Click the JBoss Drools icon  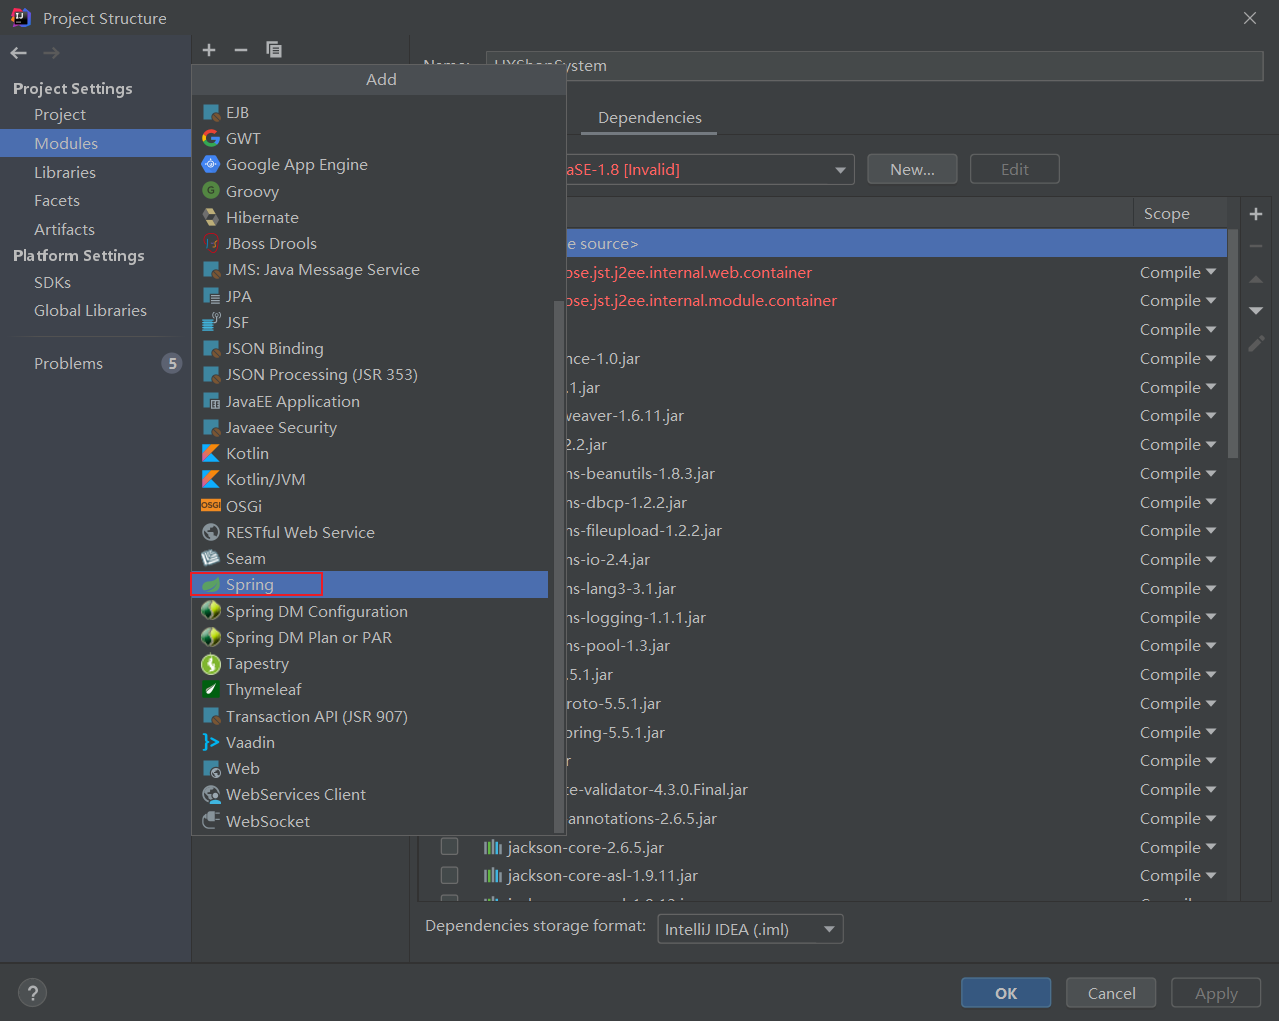tap(211, 243)
